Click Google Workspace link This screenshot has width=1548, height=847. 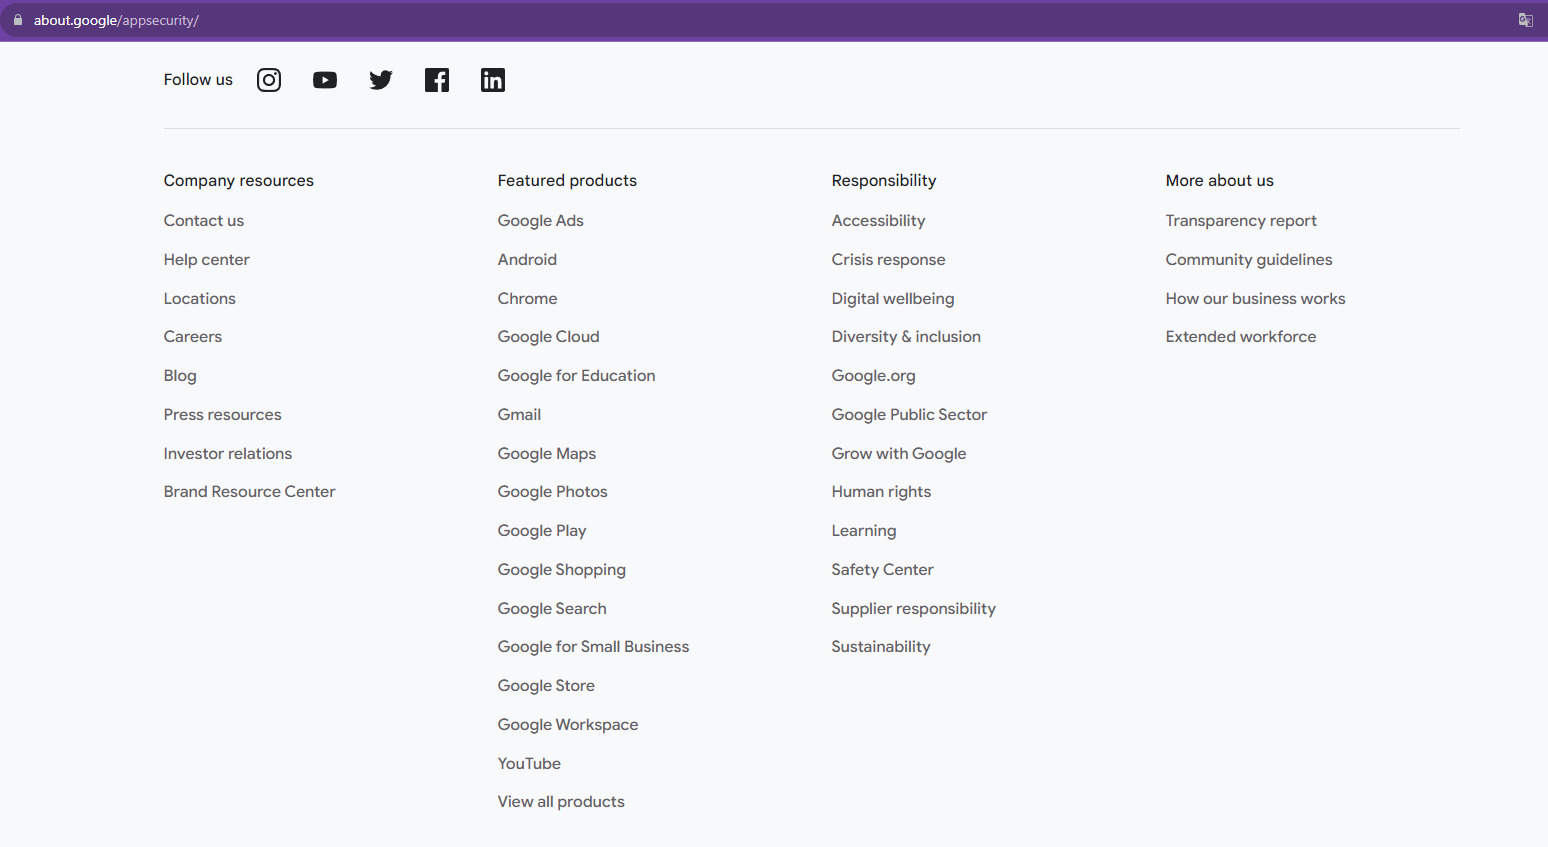(x=568, y=725)
